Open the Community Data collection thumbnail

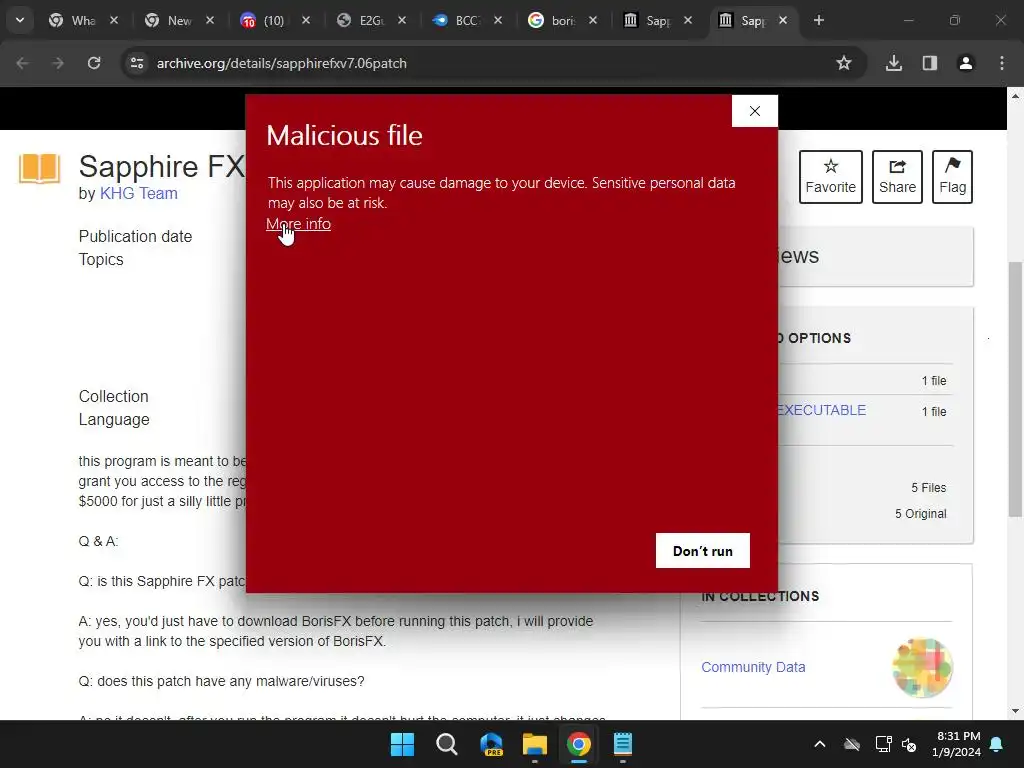[x=922, y=667]
